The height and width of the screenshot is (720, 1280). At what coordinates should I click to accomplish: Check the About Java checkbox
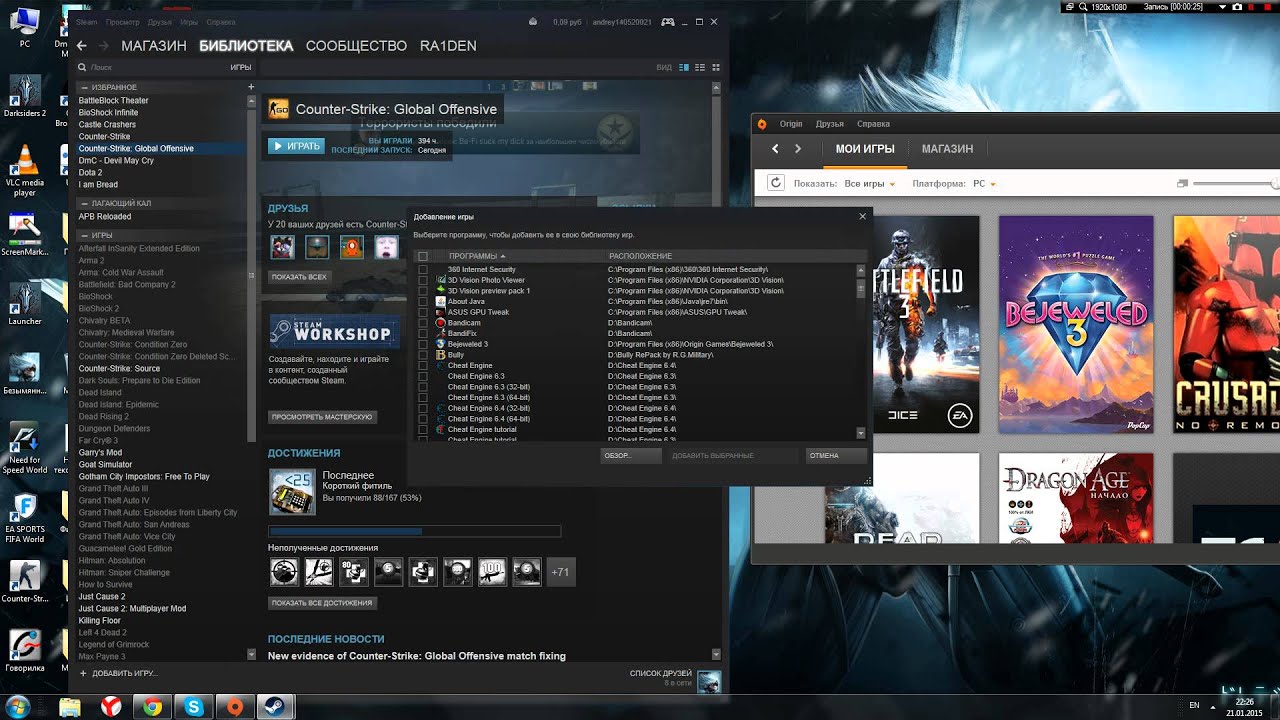(423, 301)
